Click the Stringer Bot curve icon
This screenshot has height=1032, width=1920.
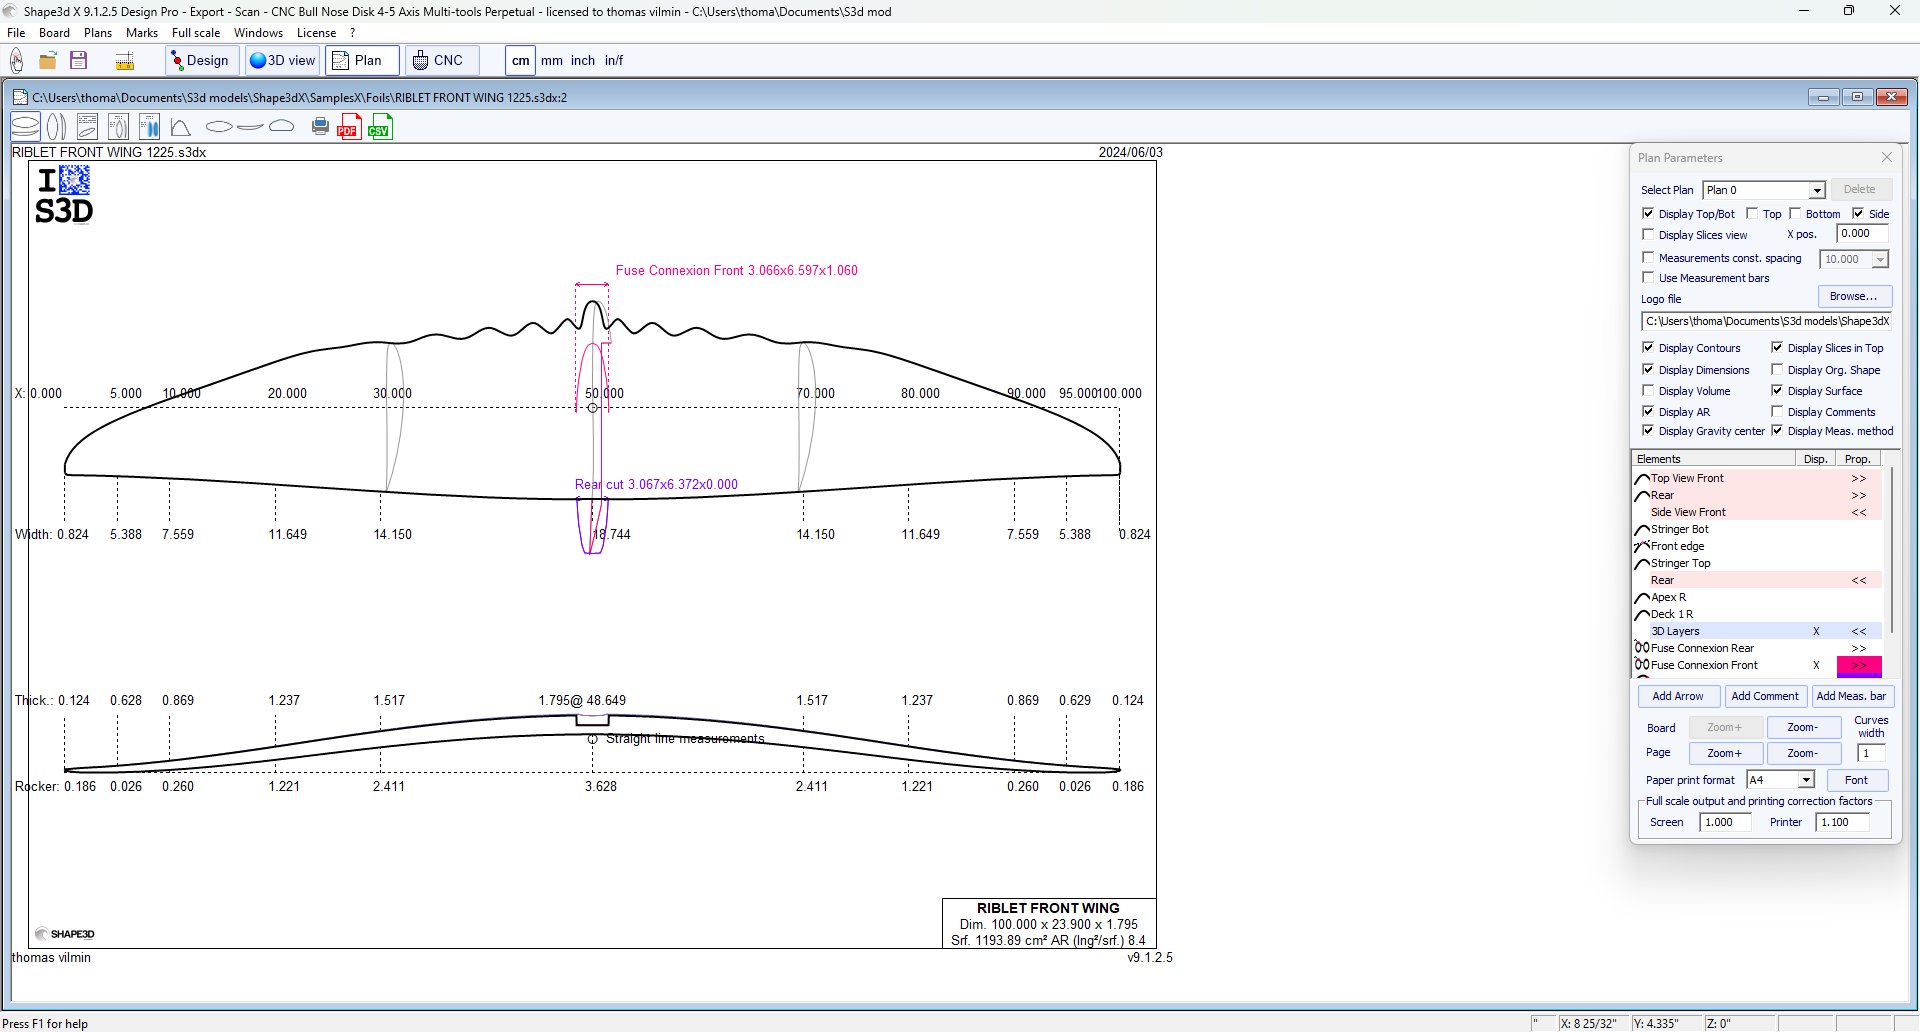click(x=1642, y=530)
